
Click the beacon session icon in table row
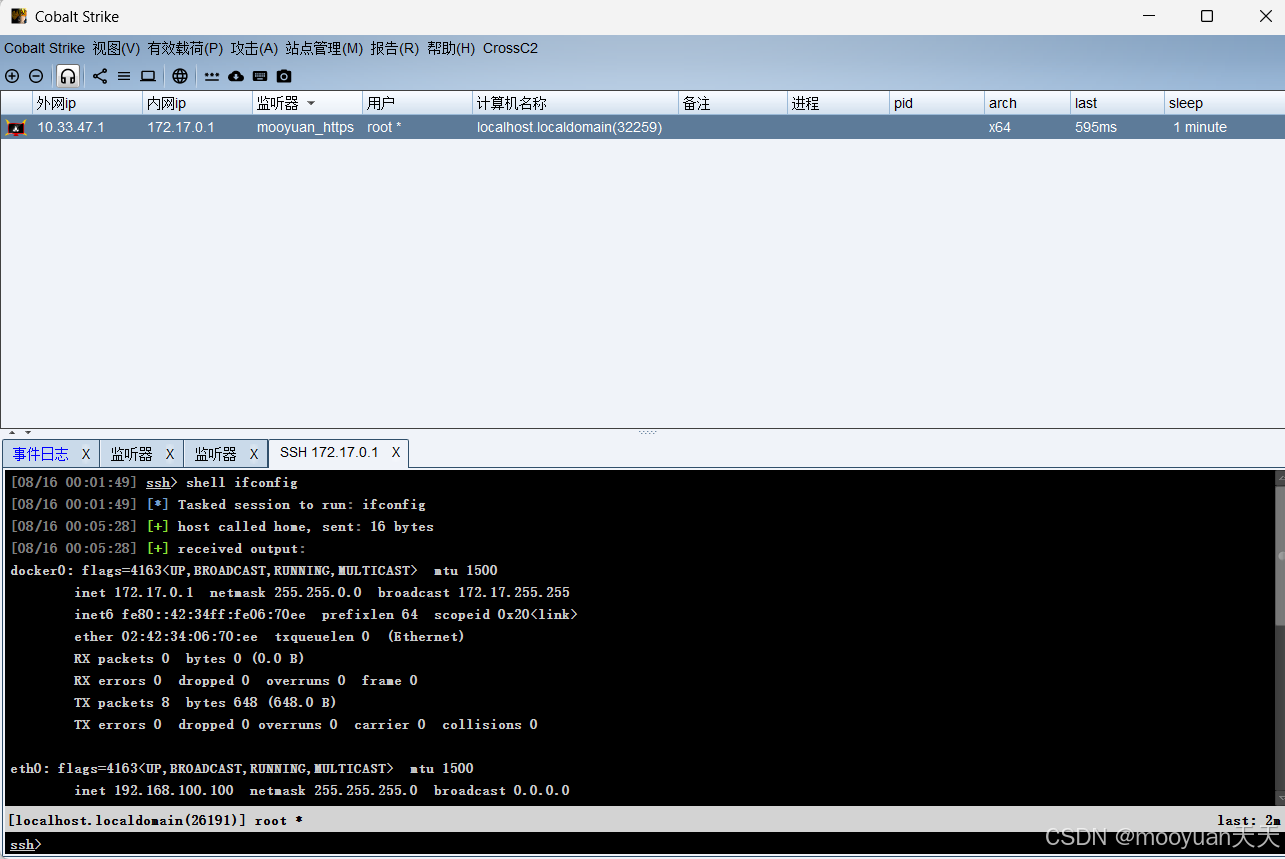click(15, 127)
